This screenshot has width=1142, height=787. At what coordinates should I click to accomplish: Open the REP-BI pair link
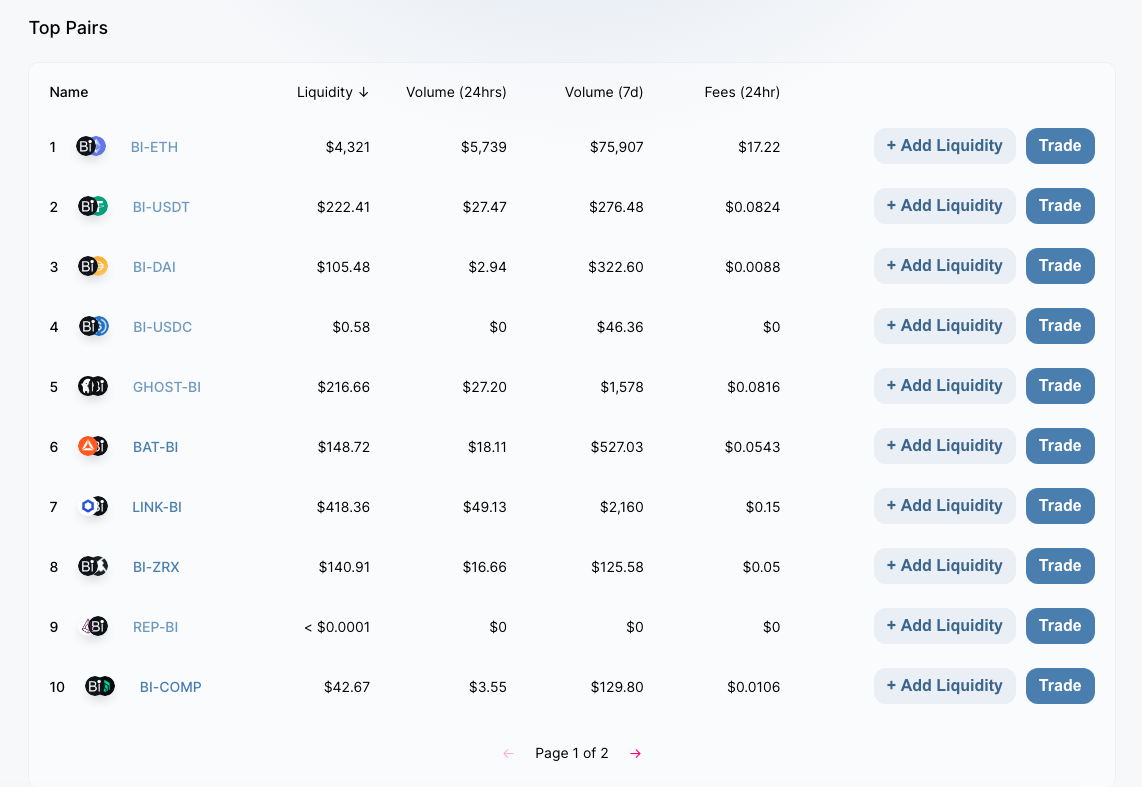pos(155,627)
